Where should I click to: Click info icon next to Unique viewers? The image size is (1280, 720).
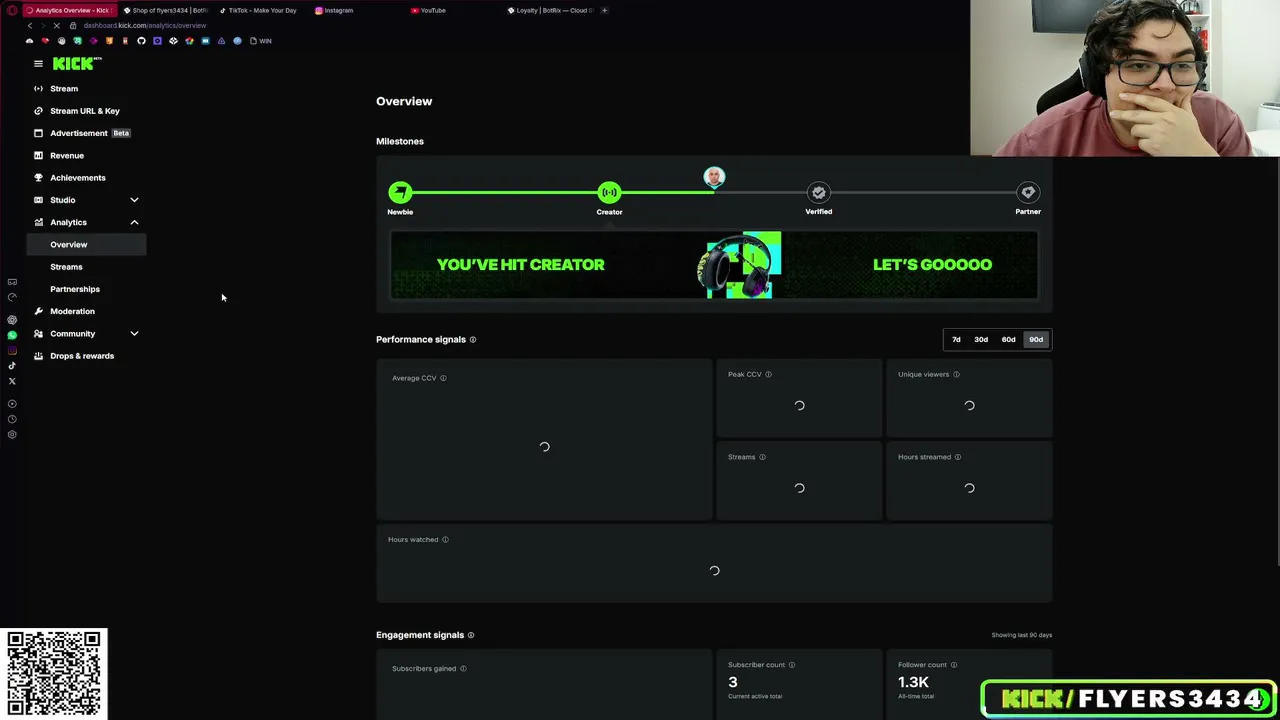click(956, 375)
